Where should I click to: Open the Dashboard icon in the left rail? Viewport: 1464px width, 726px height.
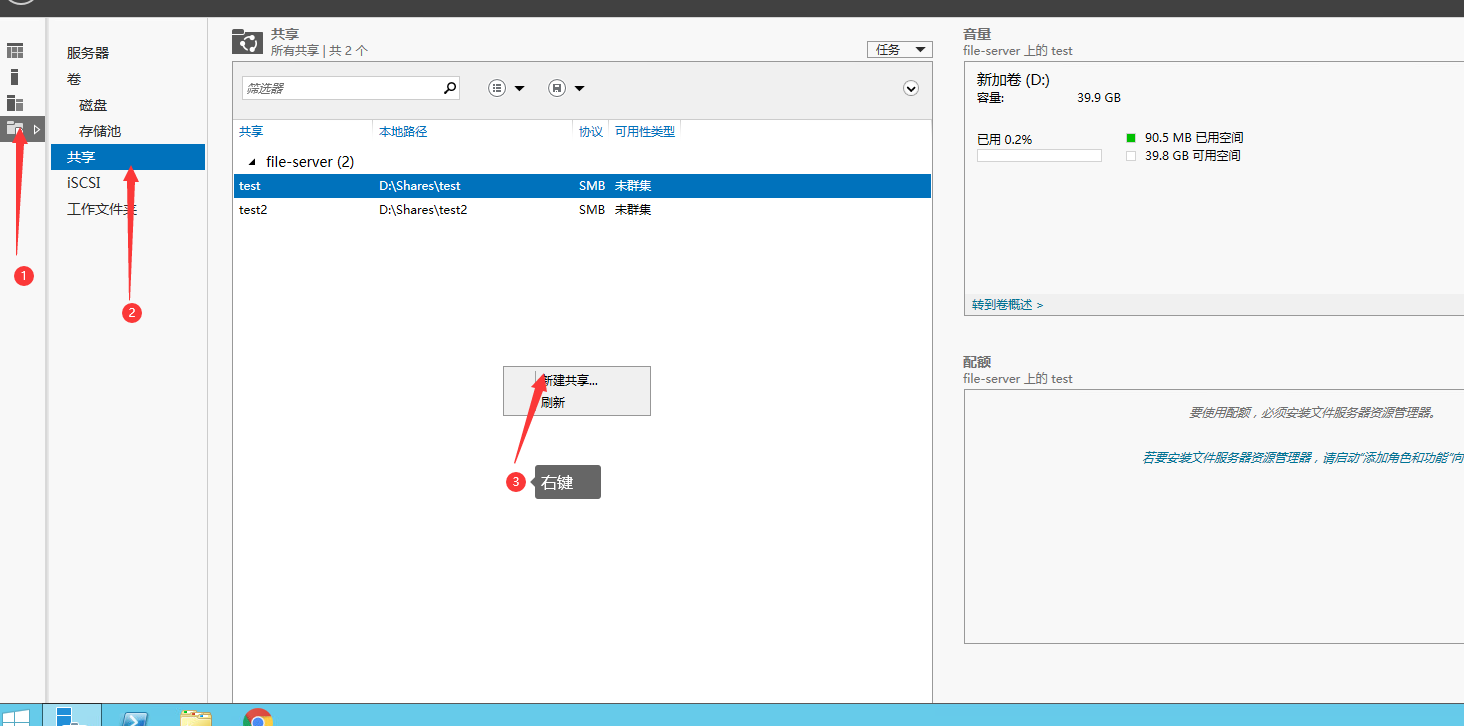15,51
